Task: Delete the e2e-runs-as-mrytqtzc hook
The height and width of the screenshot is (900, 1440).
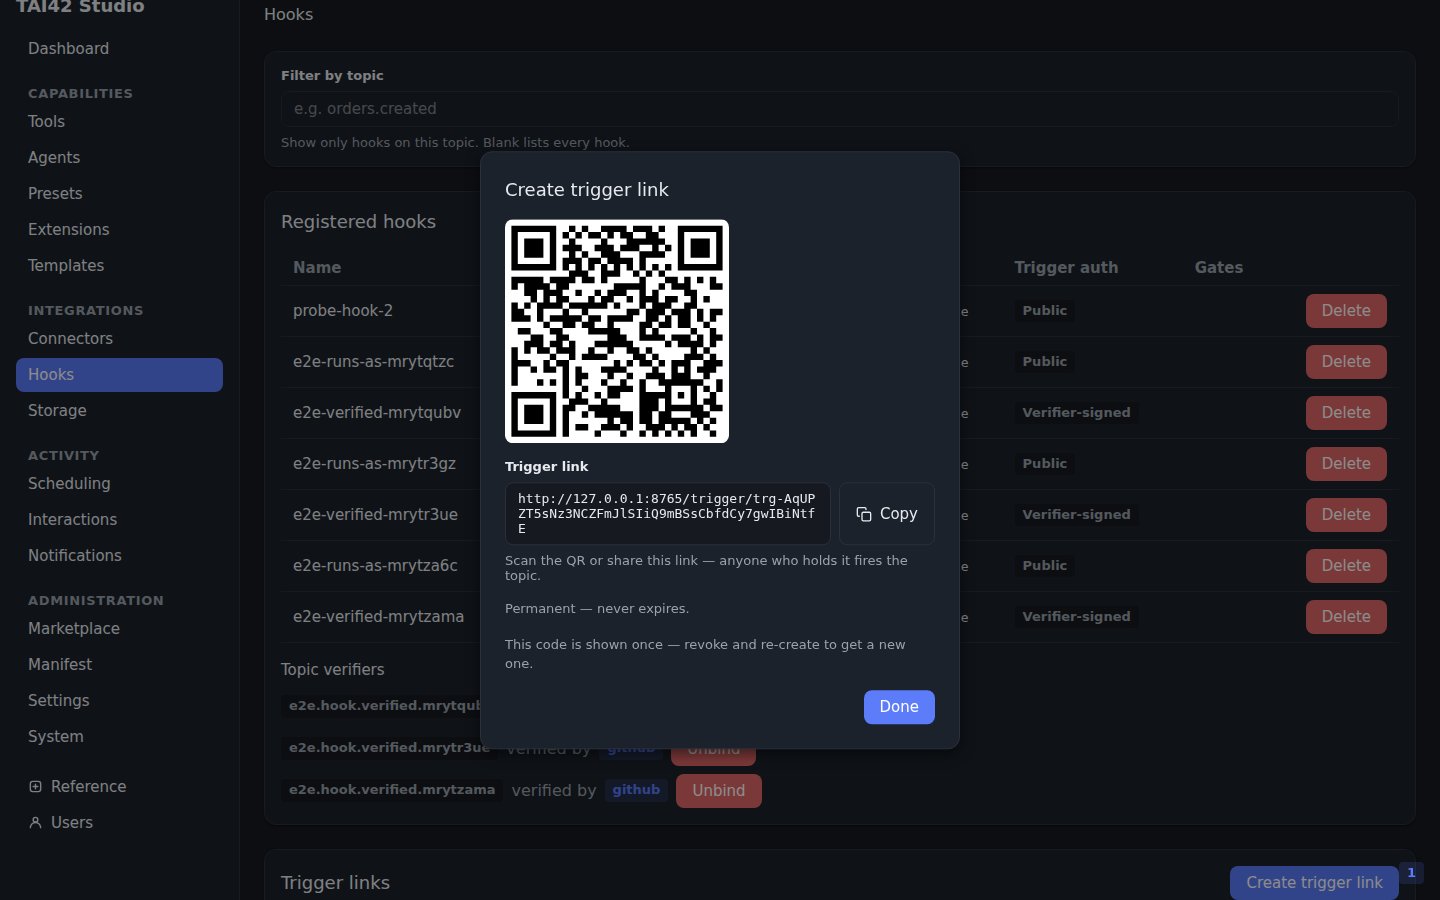Action: click(x=1346, y=362)
